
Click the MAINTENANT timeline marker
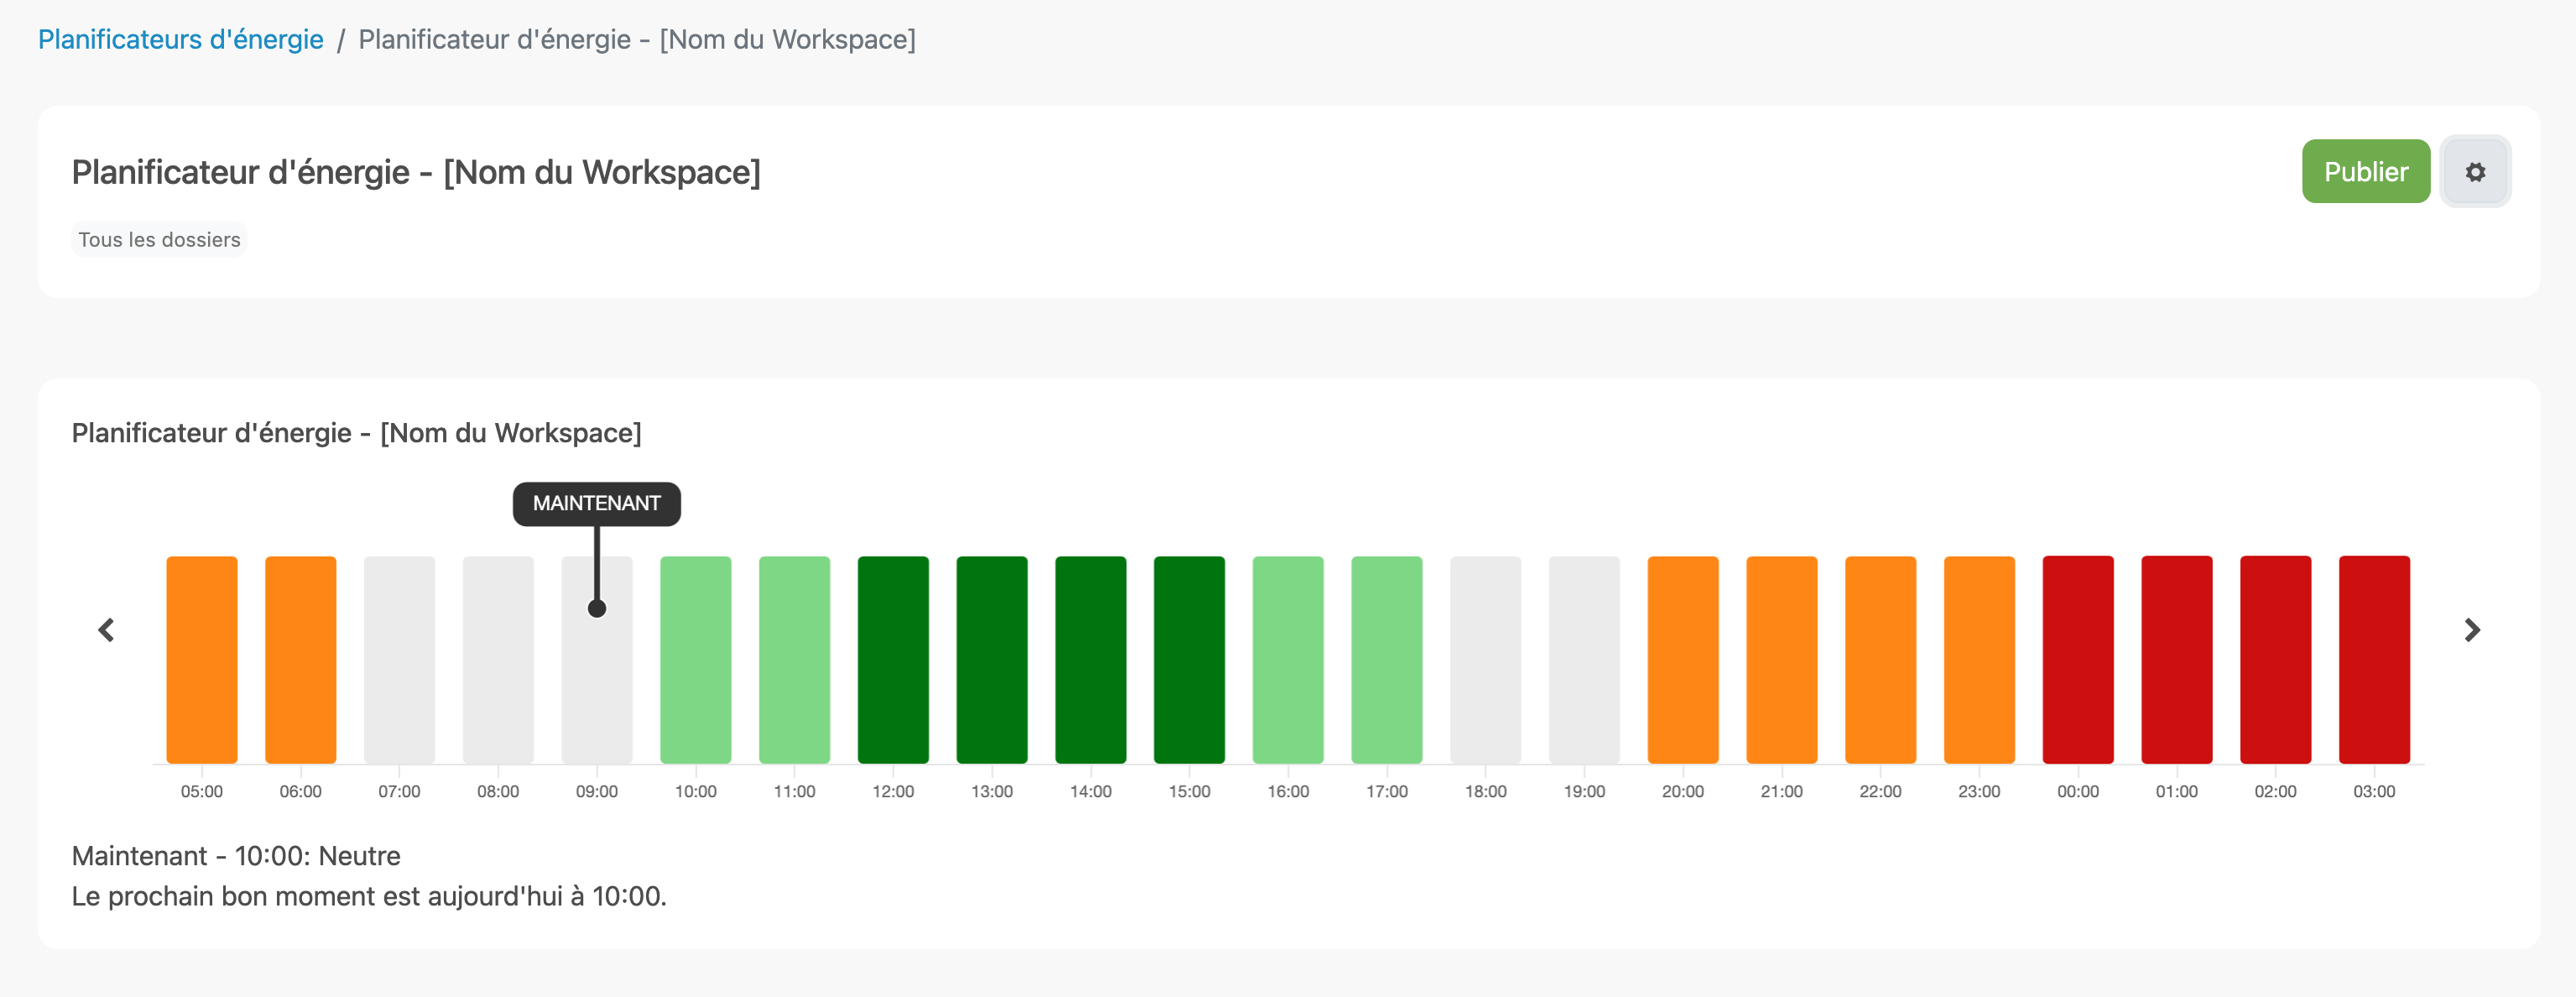[x=596, y=503]
